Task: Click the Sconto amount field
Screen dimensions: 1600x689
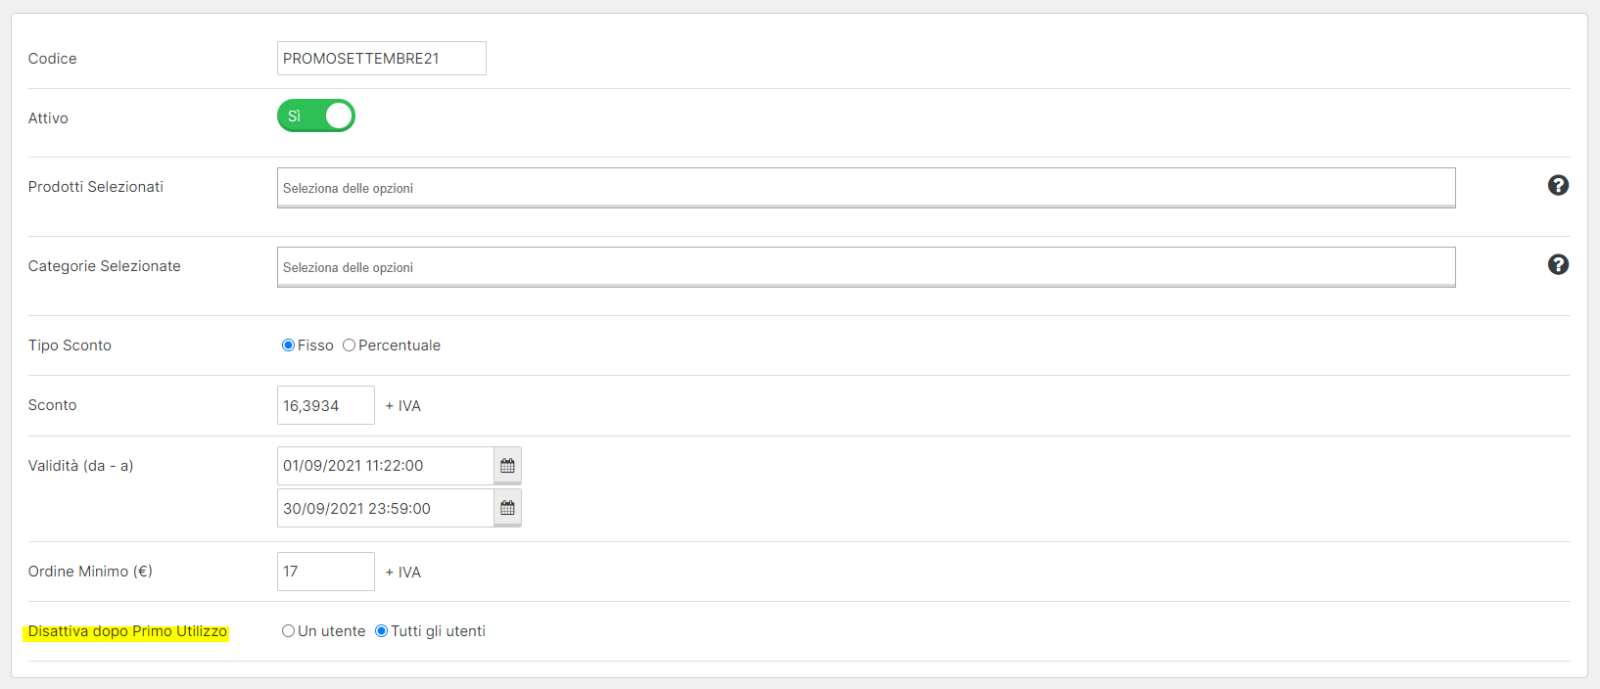Action: [x=326, y=405]
